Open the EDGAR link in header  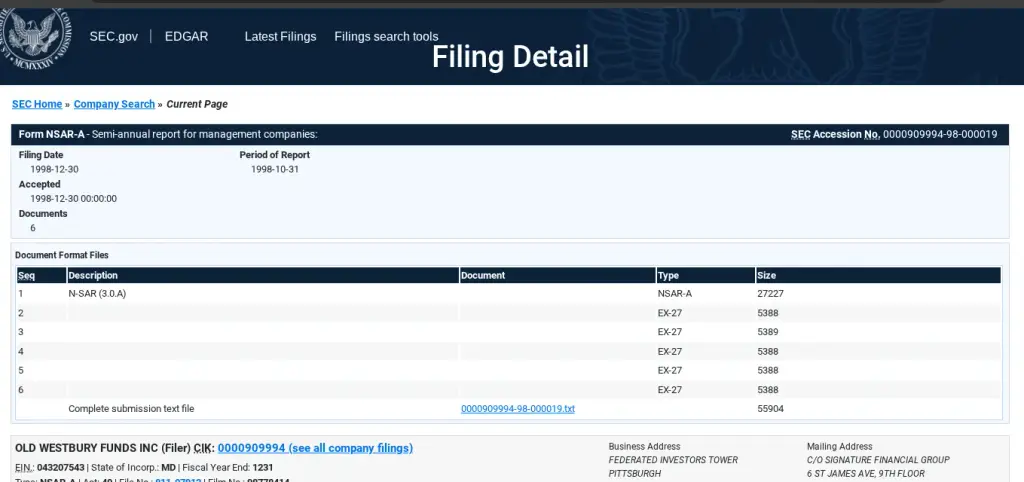tap(186, 37)
